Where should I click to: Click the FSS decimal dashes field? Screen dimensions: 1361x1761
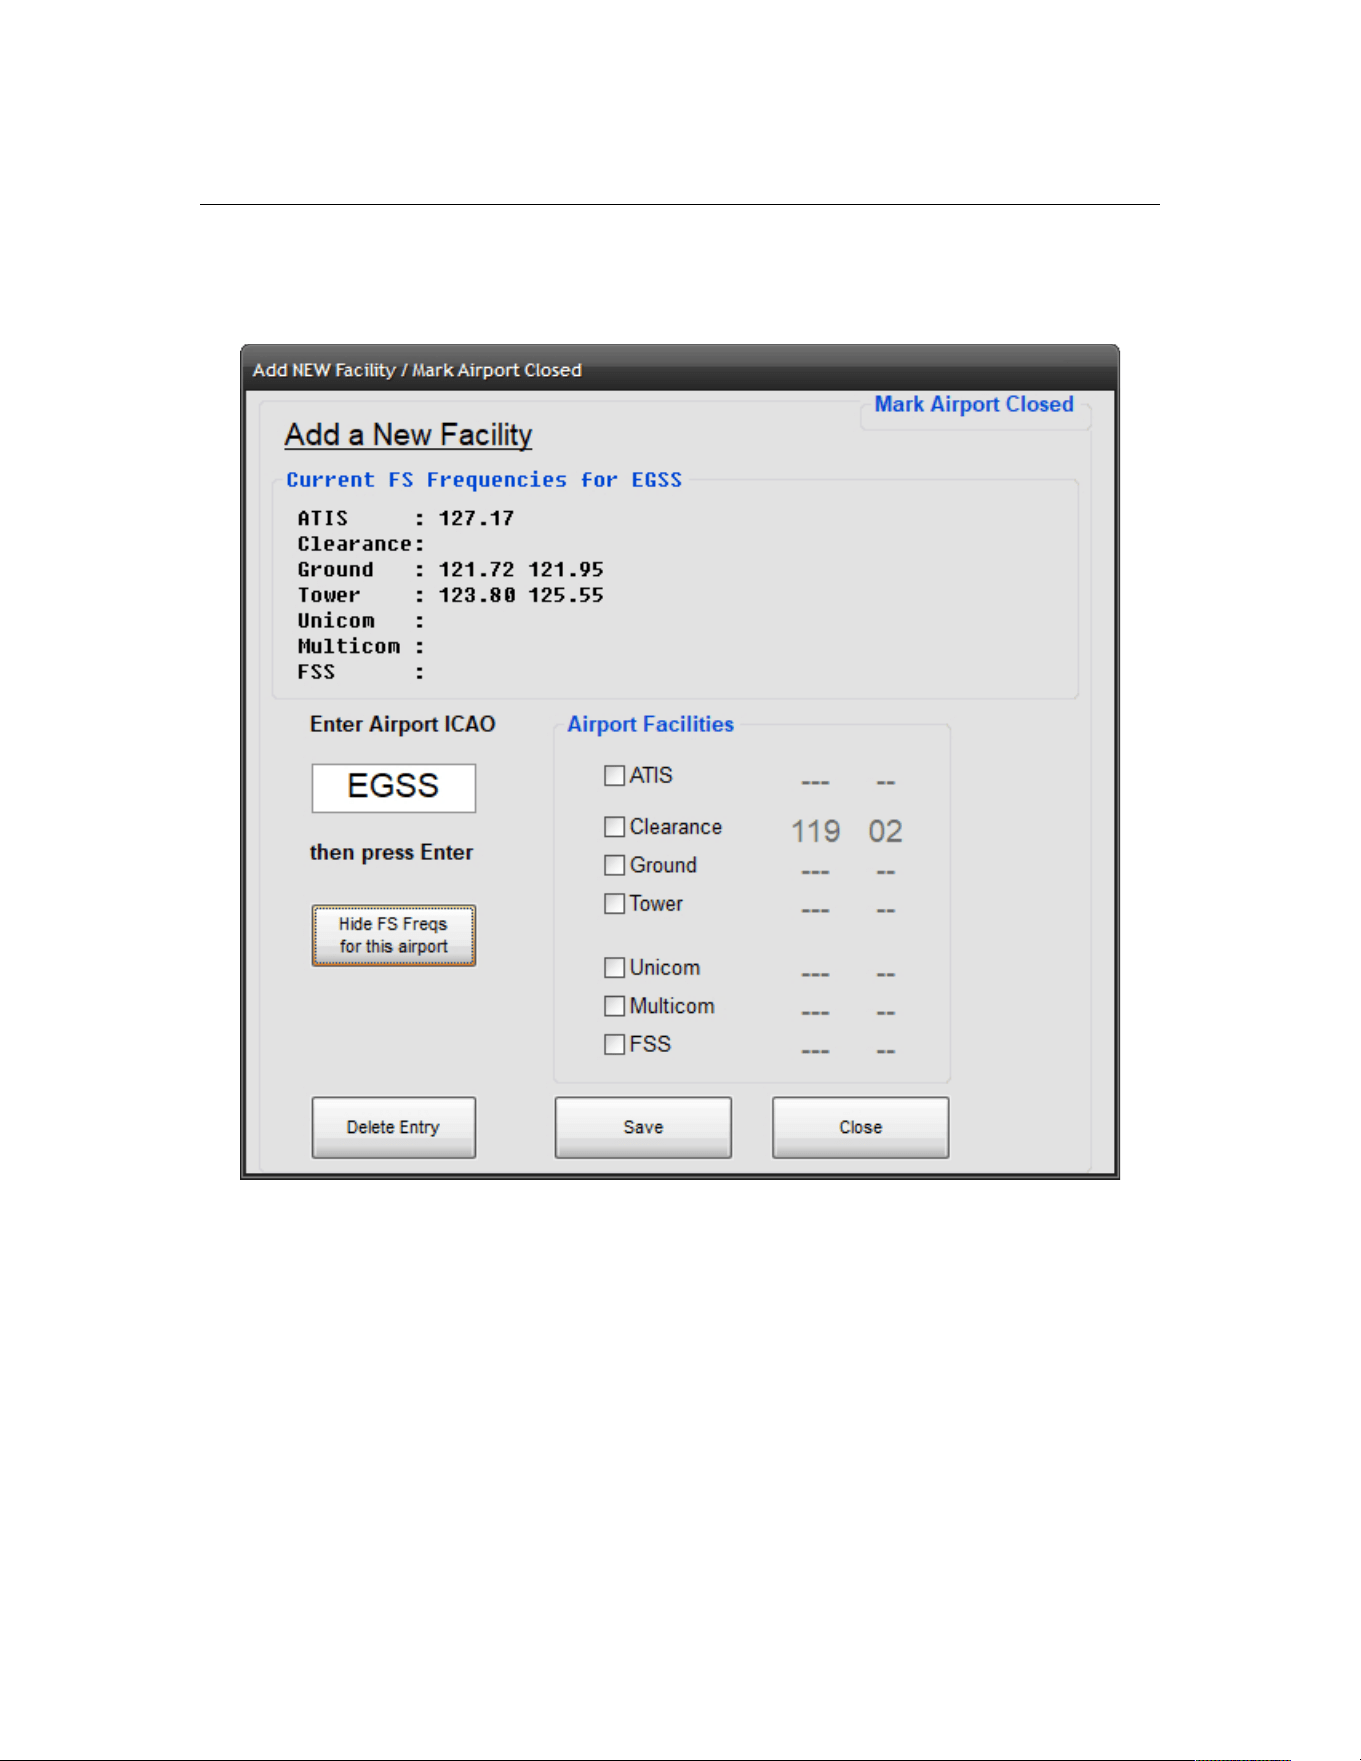[886, 1052]
